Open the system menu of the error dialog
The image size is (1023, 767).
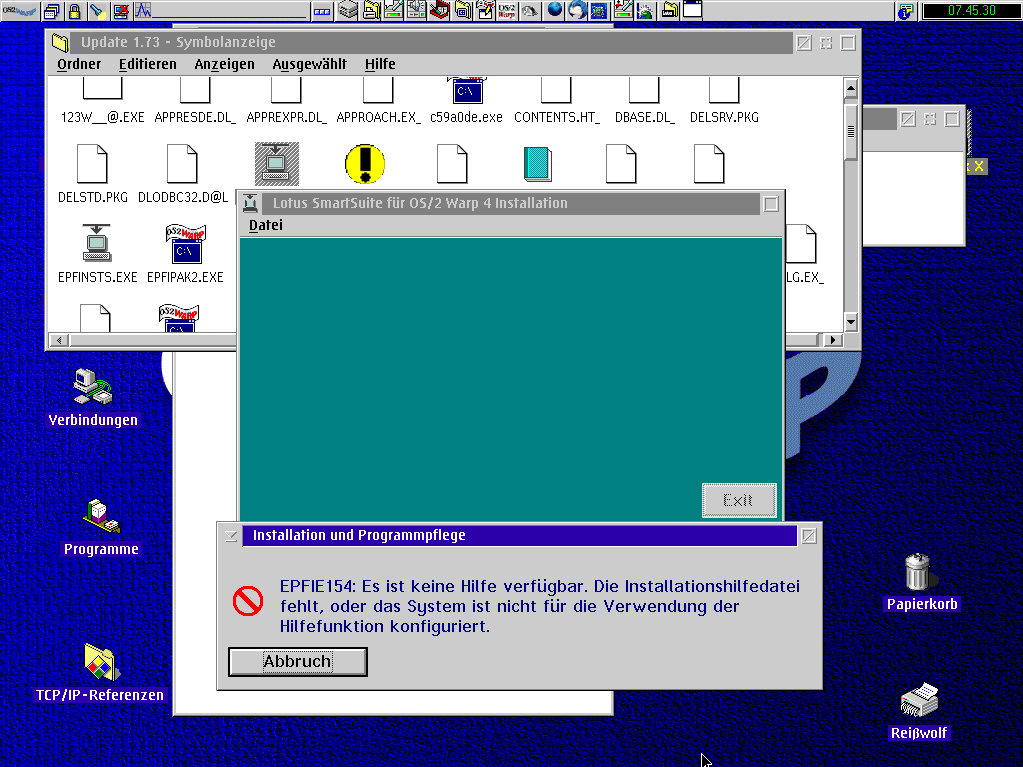pyautogui.click(x=230, y=536)
